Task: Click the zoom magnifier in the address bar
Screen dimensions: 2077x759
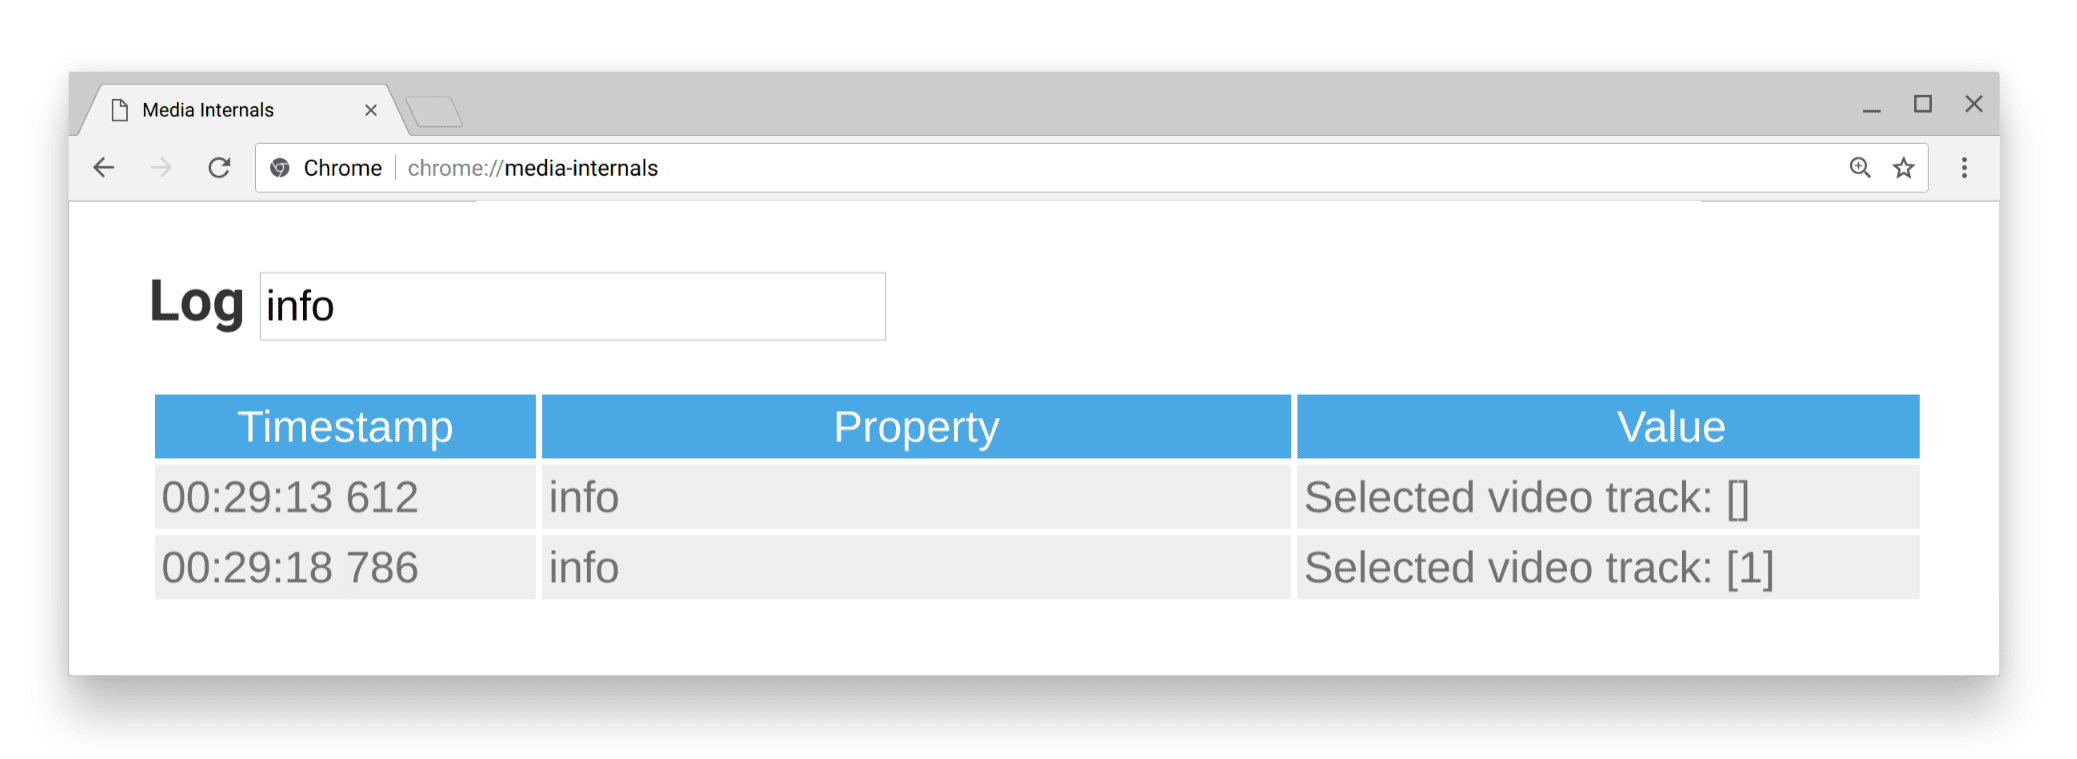Action: pyautogui.click(x=1859, y=168)
